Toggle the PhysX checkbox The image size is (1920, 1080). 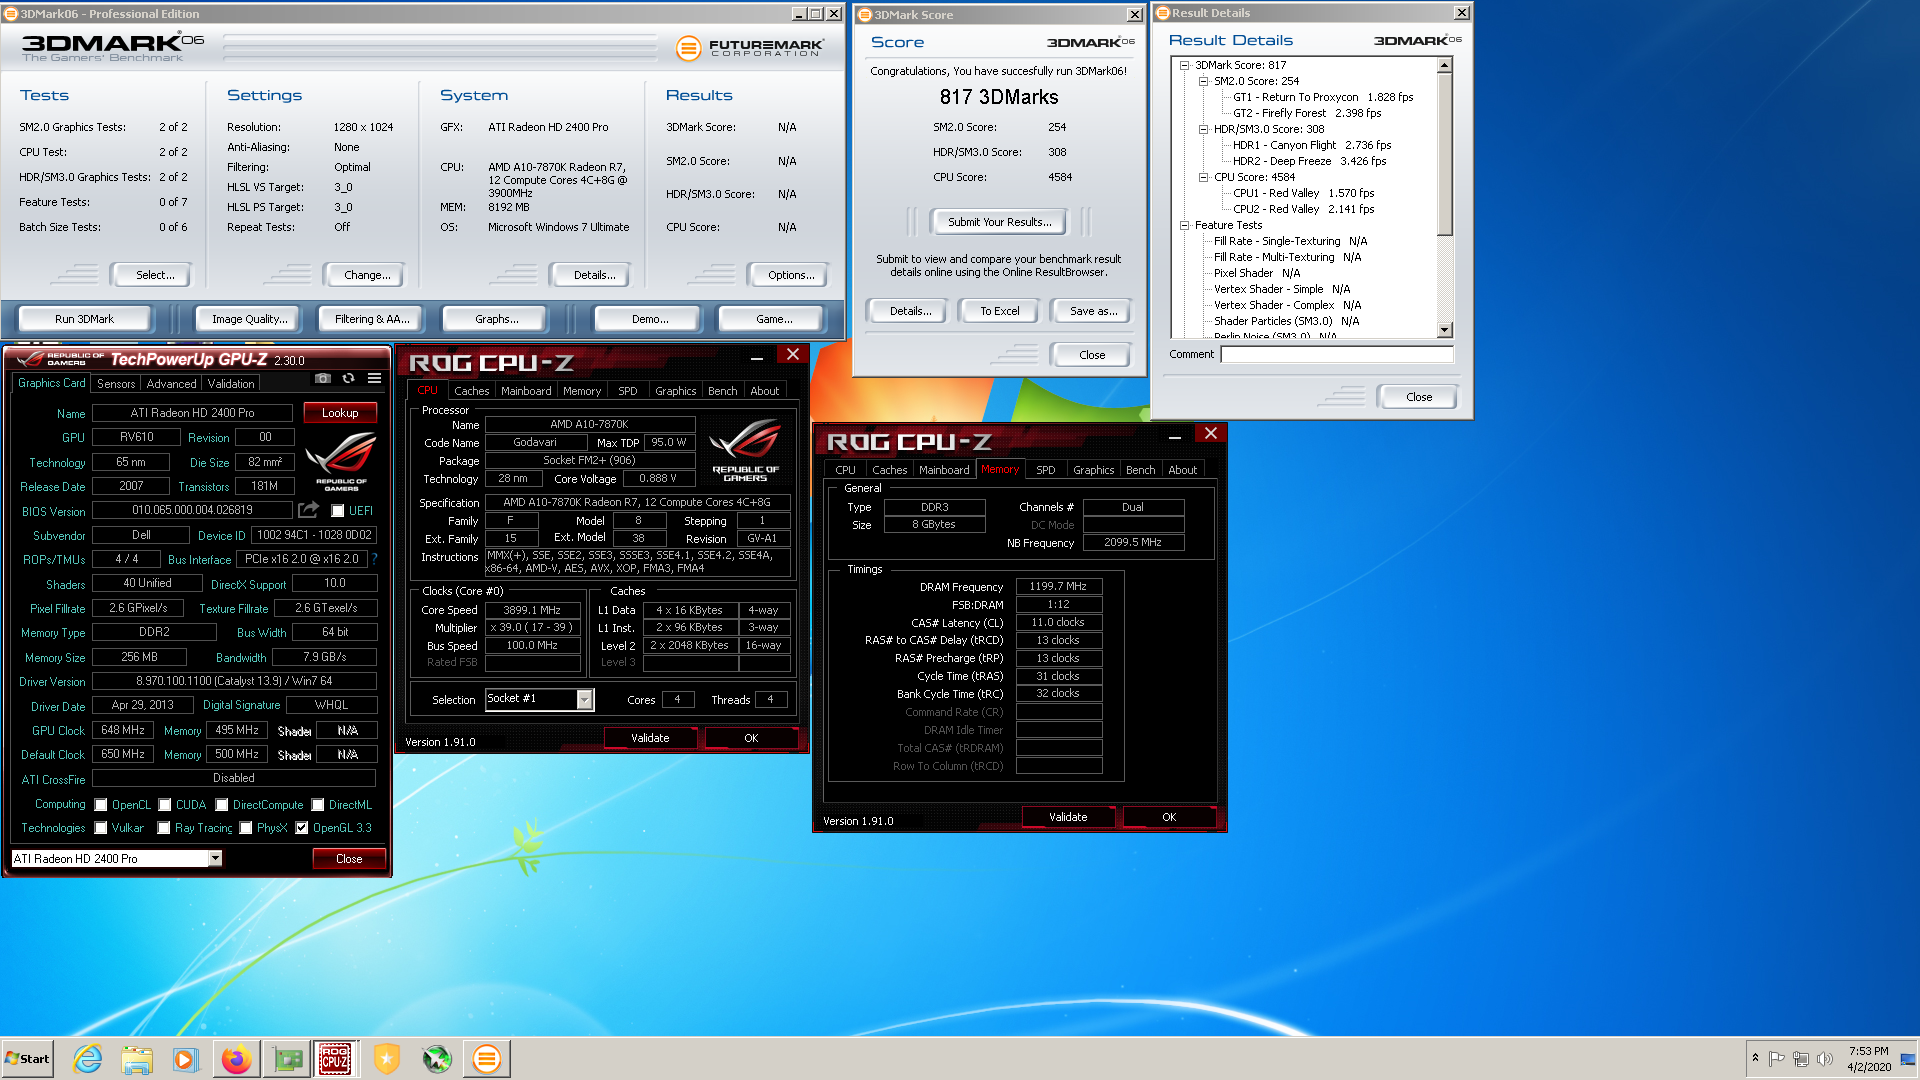[x=246, y=828]
